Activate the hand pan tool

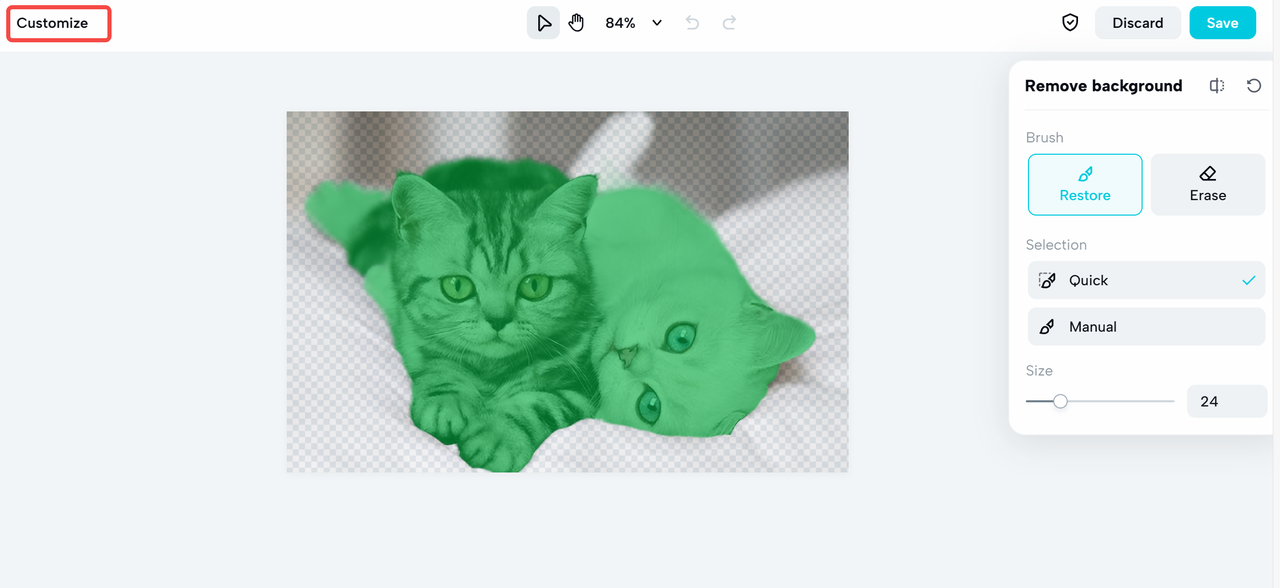point(577,23)
